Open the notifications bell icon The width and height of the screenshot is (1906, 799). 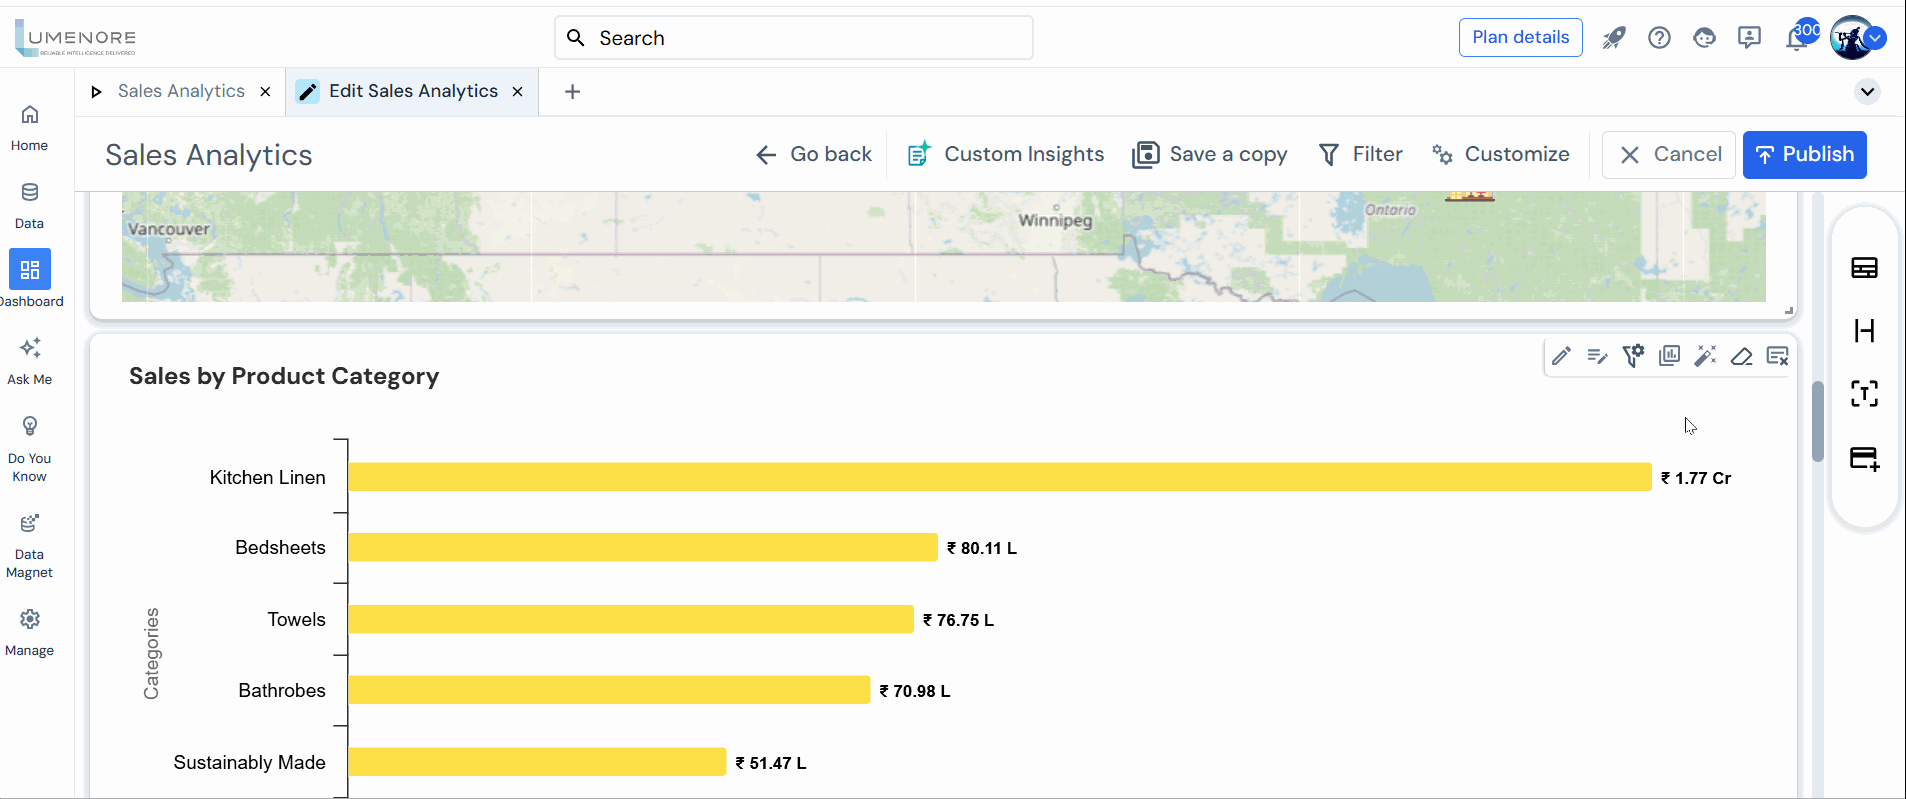pos(1796,39)
